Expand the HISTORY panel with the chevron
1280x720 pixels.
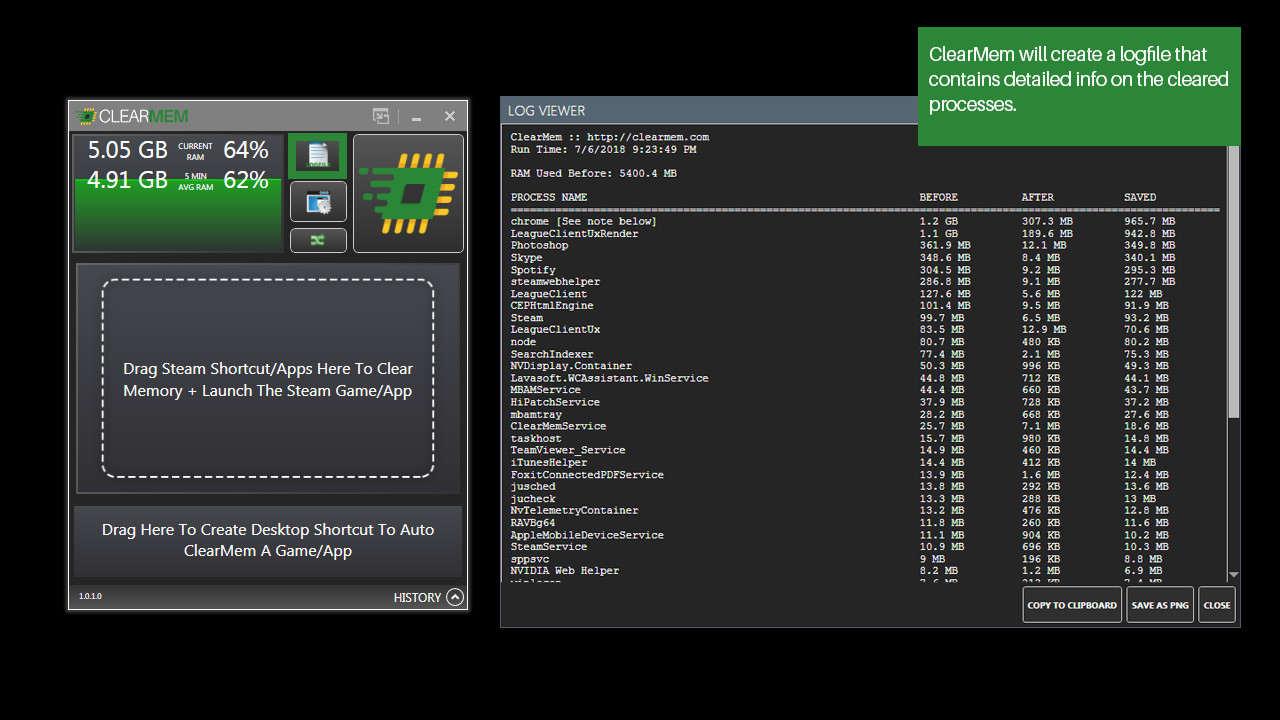tap(455, 597)
